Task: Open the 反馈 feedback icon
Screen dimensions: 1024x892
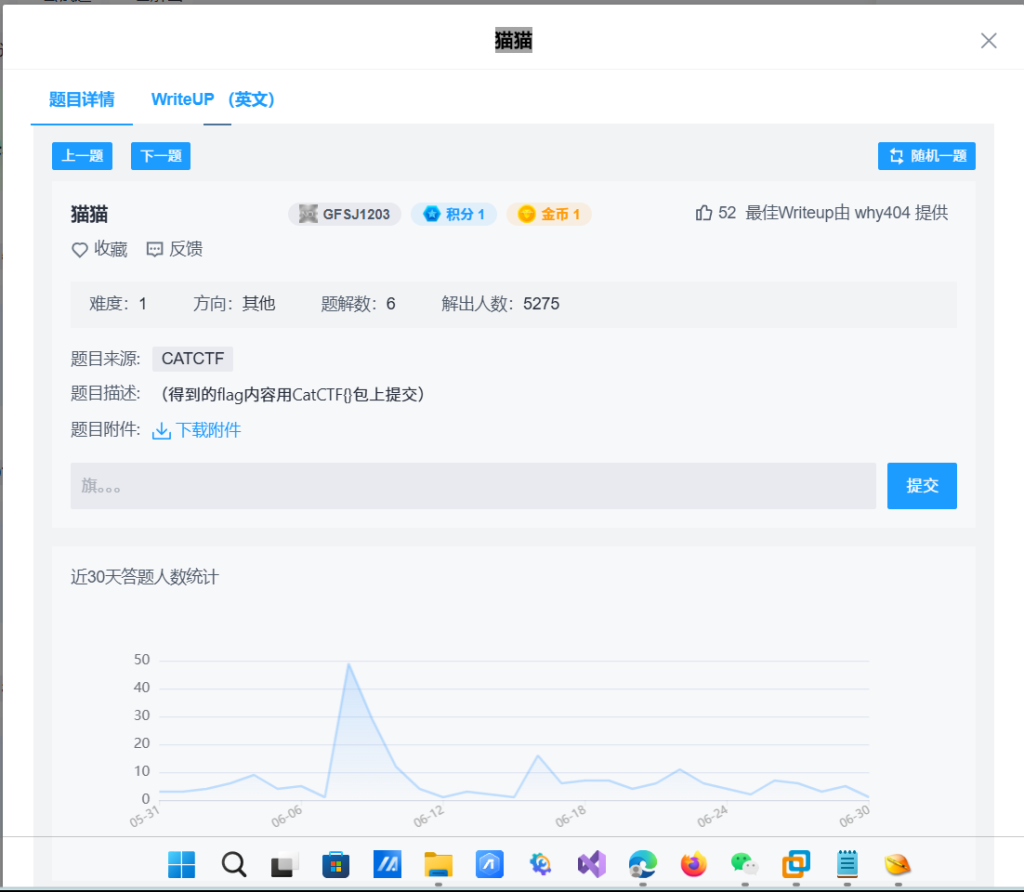Action: click(x=155, y=250)
